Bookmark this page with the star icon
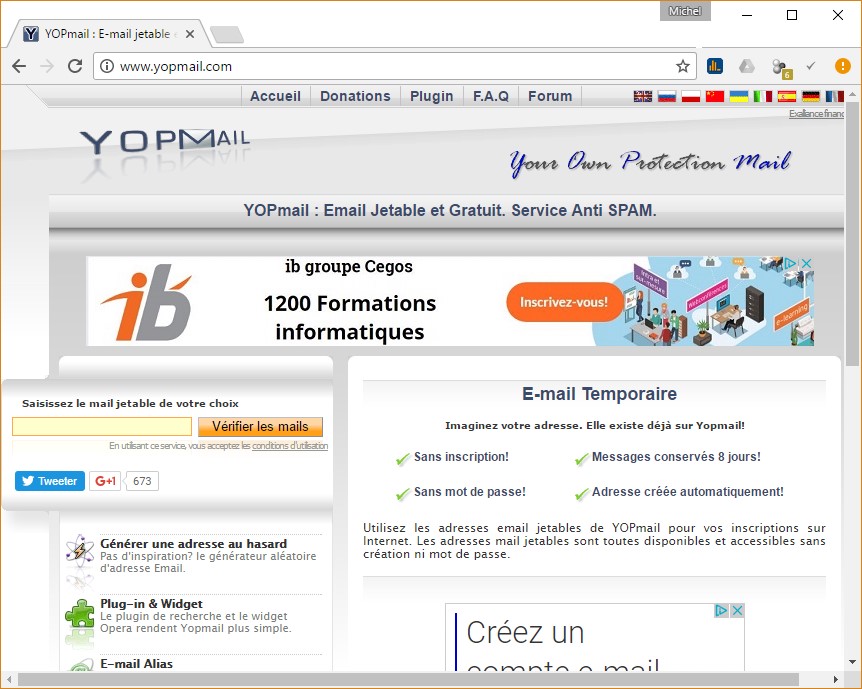The image size is (862, 689). pyautogui.click(x=683, y=67)
